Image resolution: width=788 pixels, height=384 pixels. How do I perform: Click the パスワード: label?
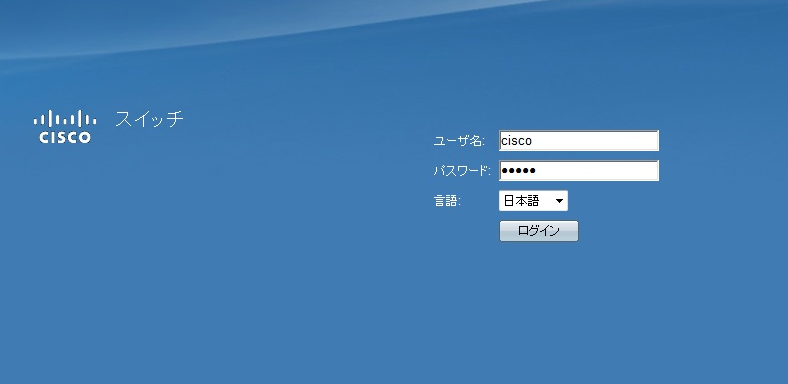coord(462,171)
